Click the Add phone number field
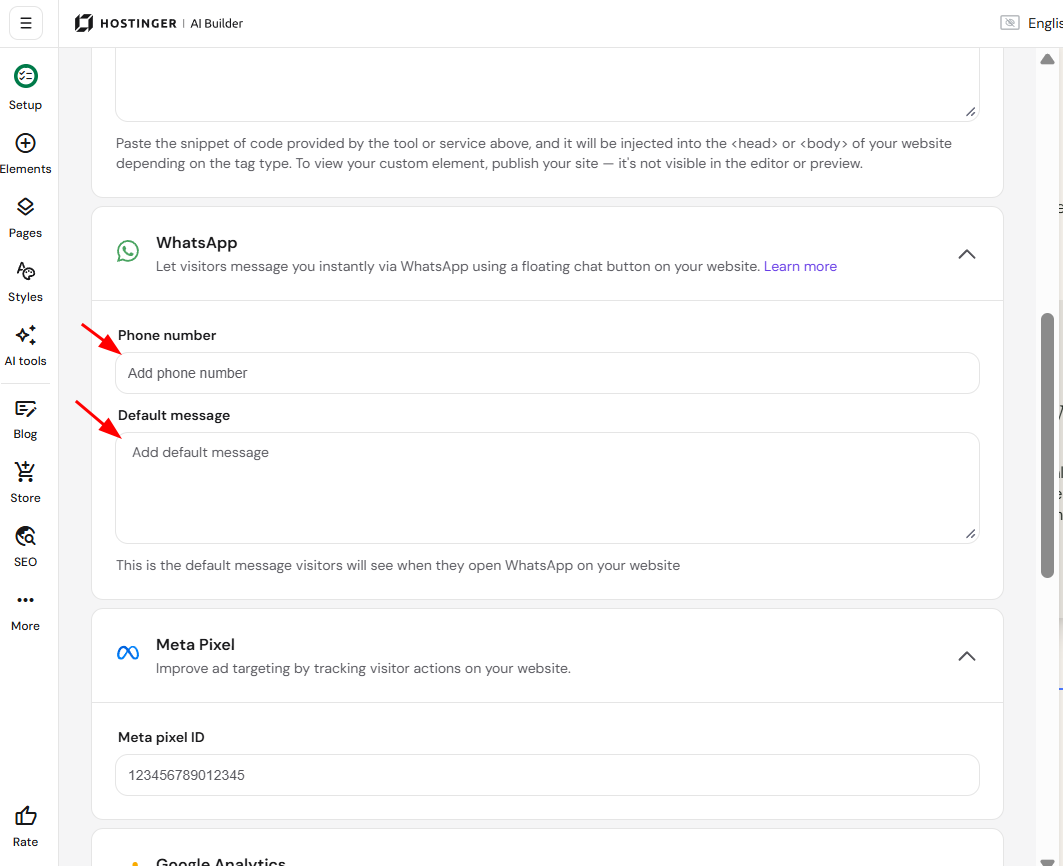The height and width of the screenshot is (866, 1063). tap(547, 373)
